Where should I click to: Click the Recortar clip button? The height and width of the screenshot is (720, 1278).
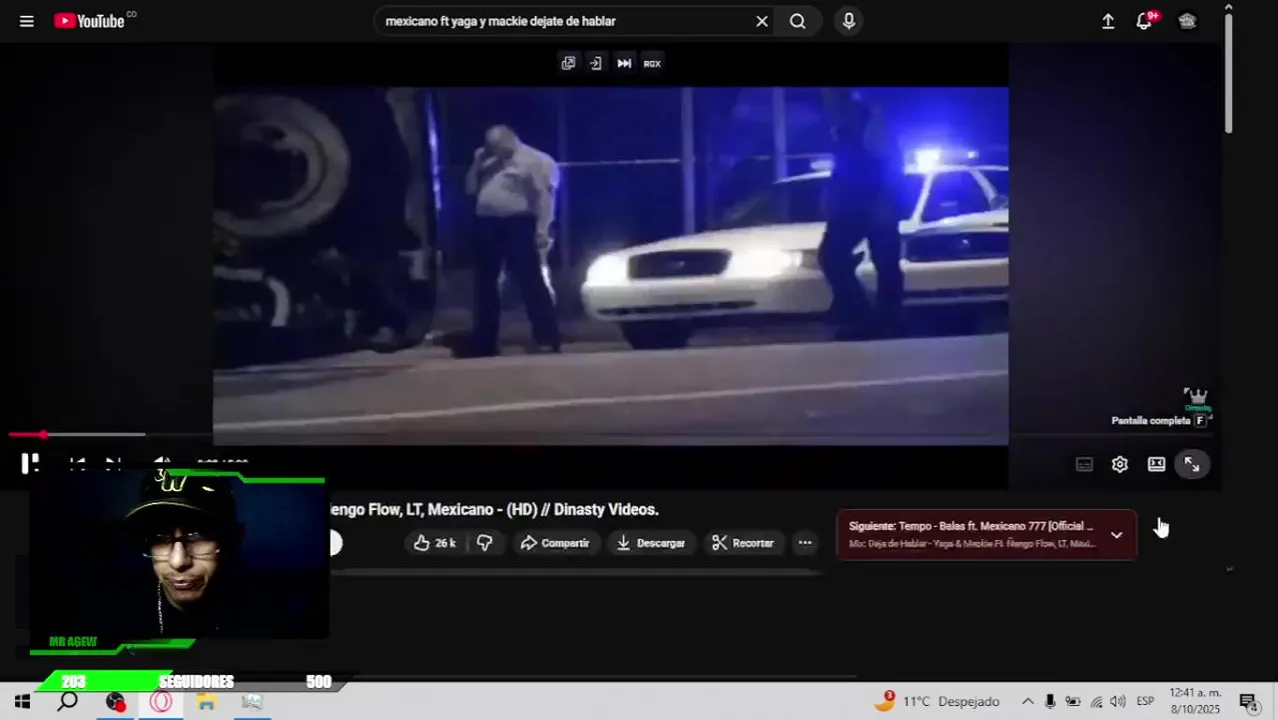[x=743, y=543]
